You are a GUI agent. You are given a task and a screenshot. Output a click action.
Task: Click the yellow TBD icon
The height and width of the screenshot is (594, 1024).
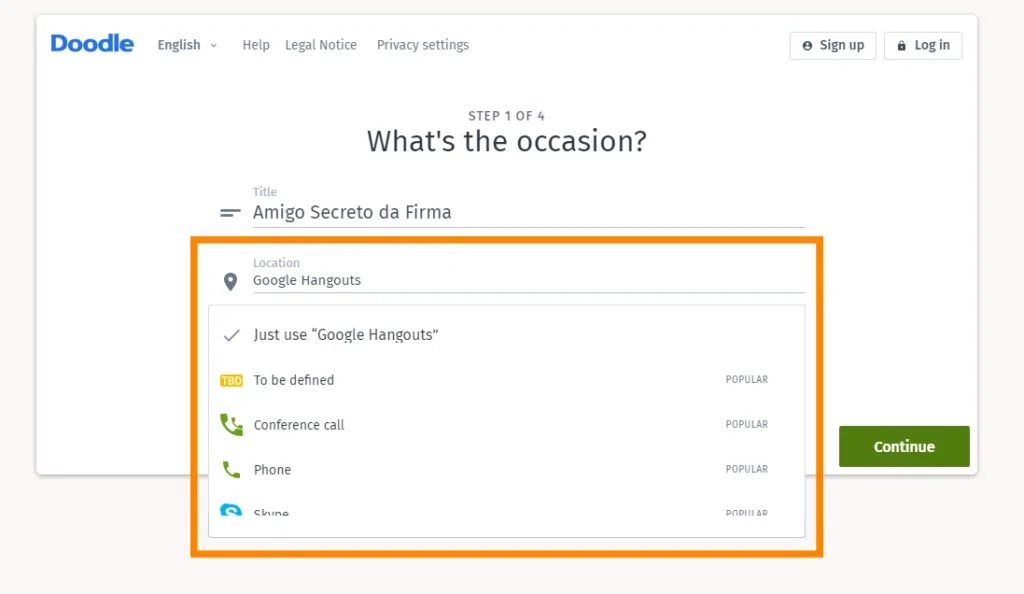coord(231,381)
